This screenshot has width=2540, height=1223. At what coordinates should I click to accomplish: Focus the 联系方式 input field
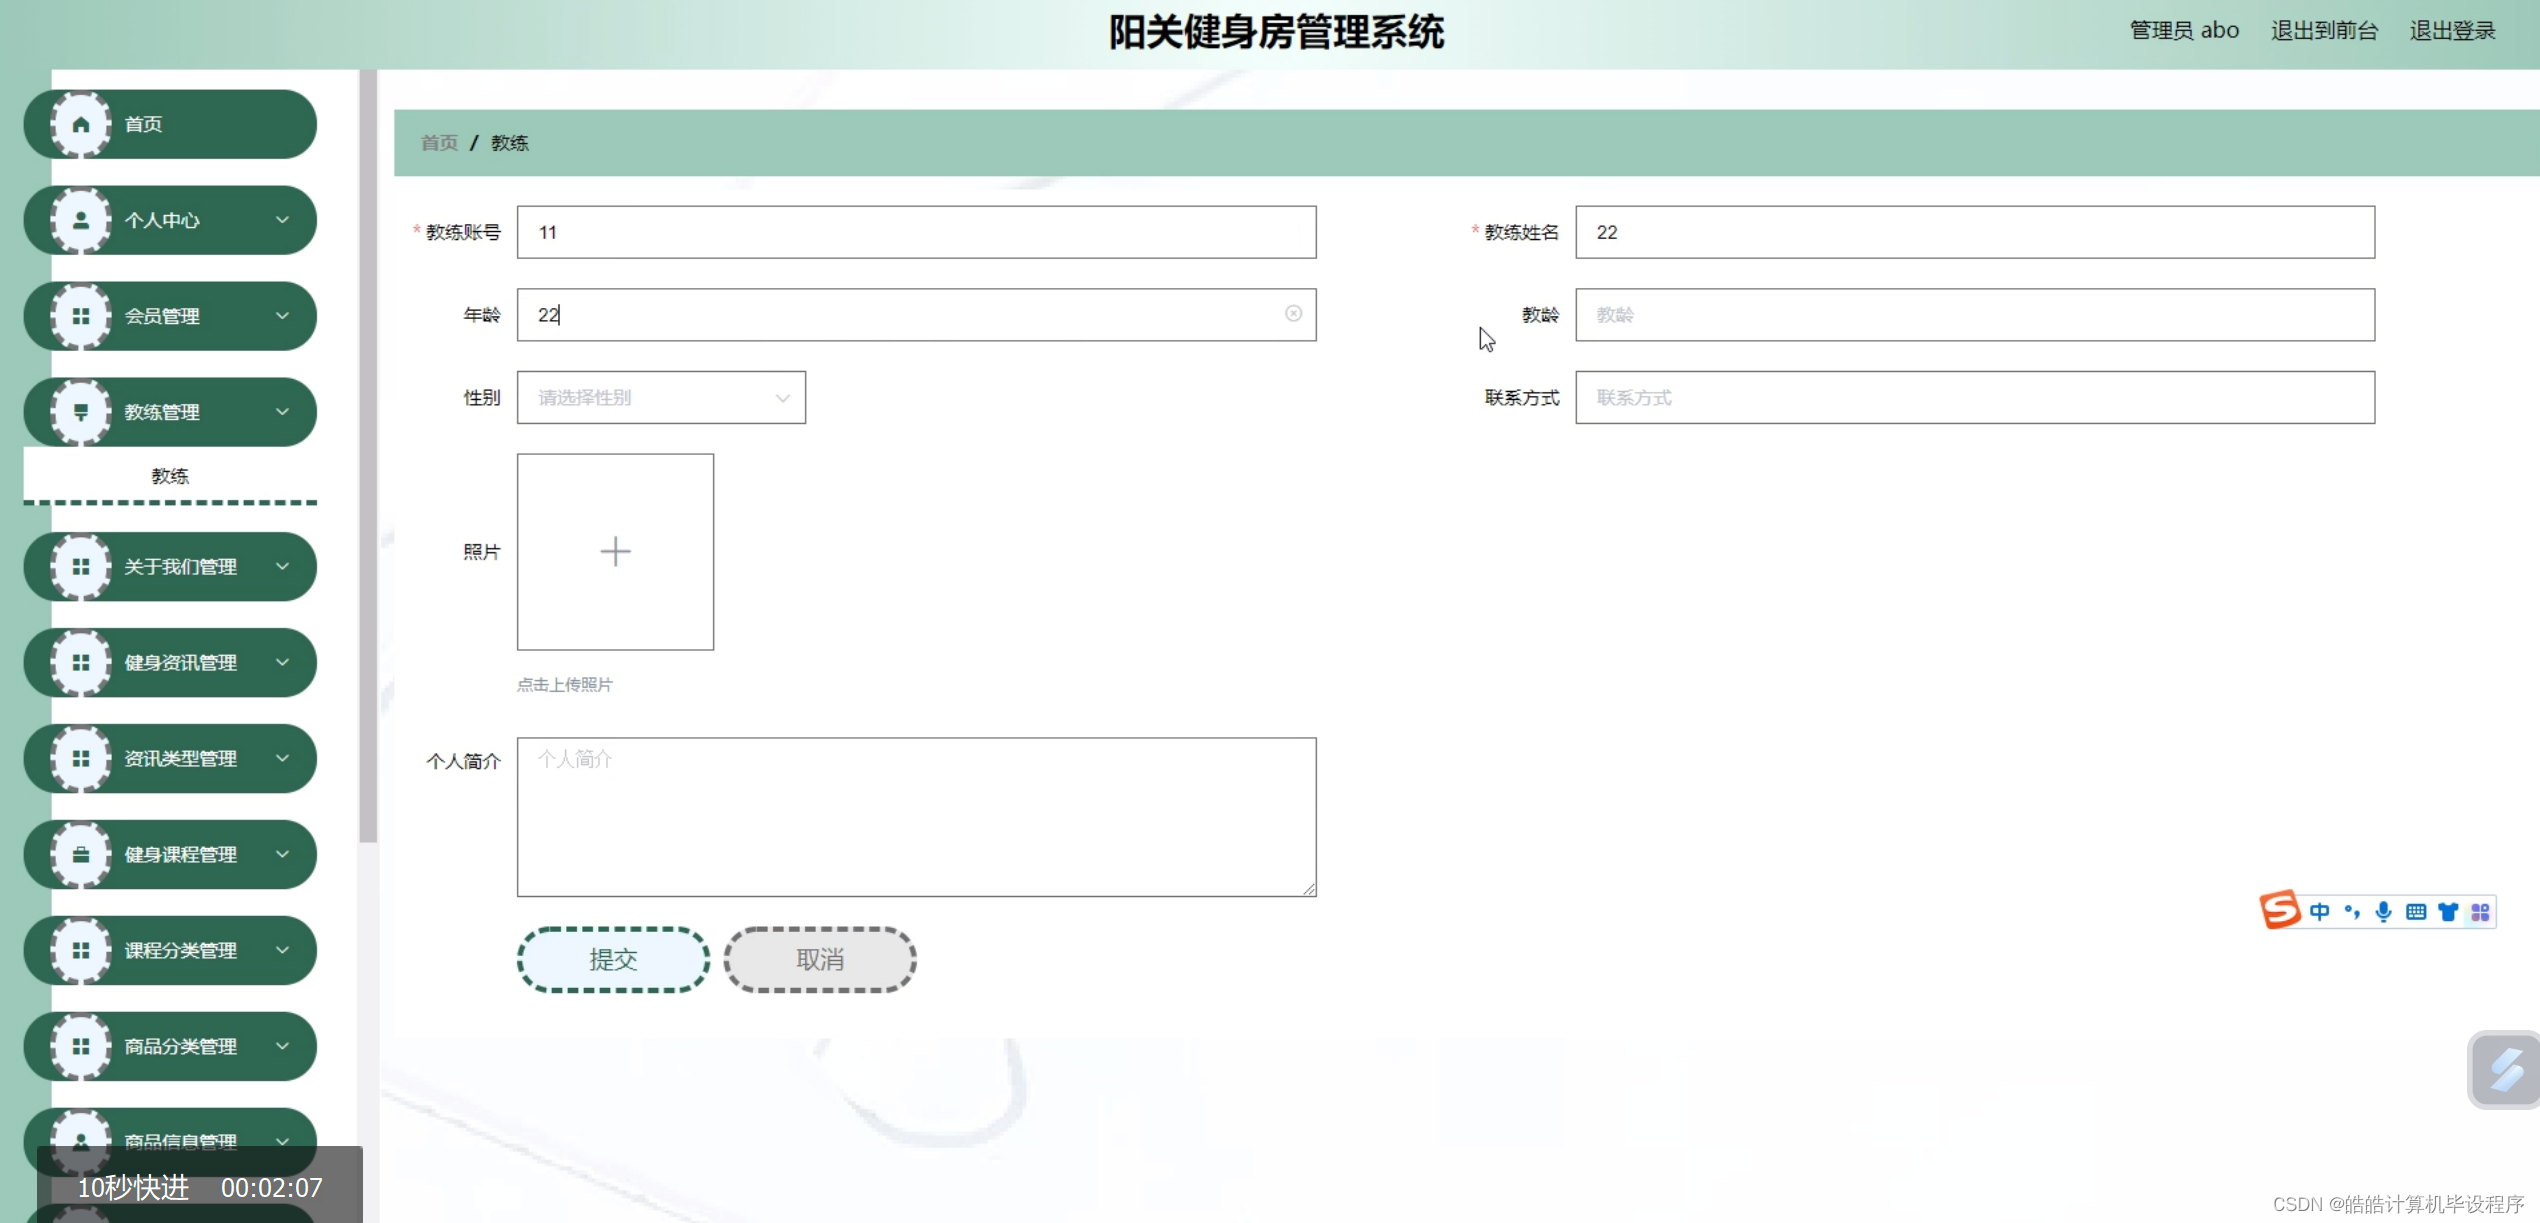(1974, 398)
